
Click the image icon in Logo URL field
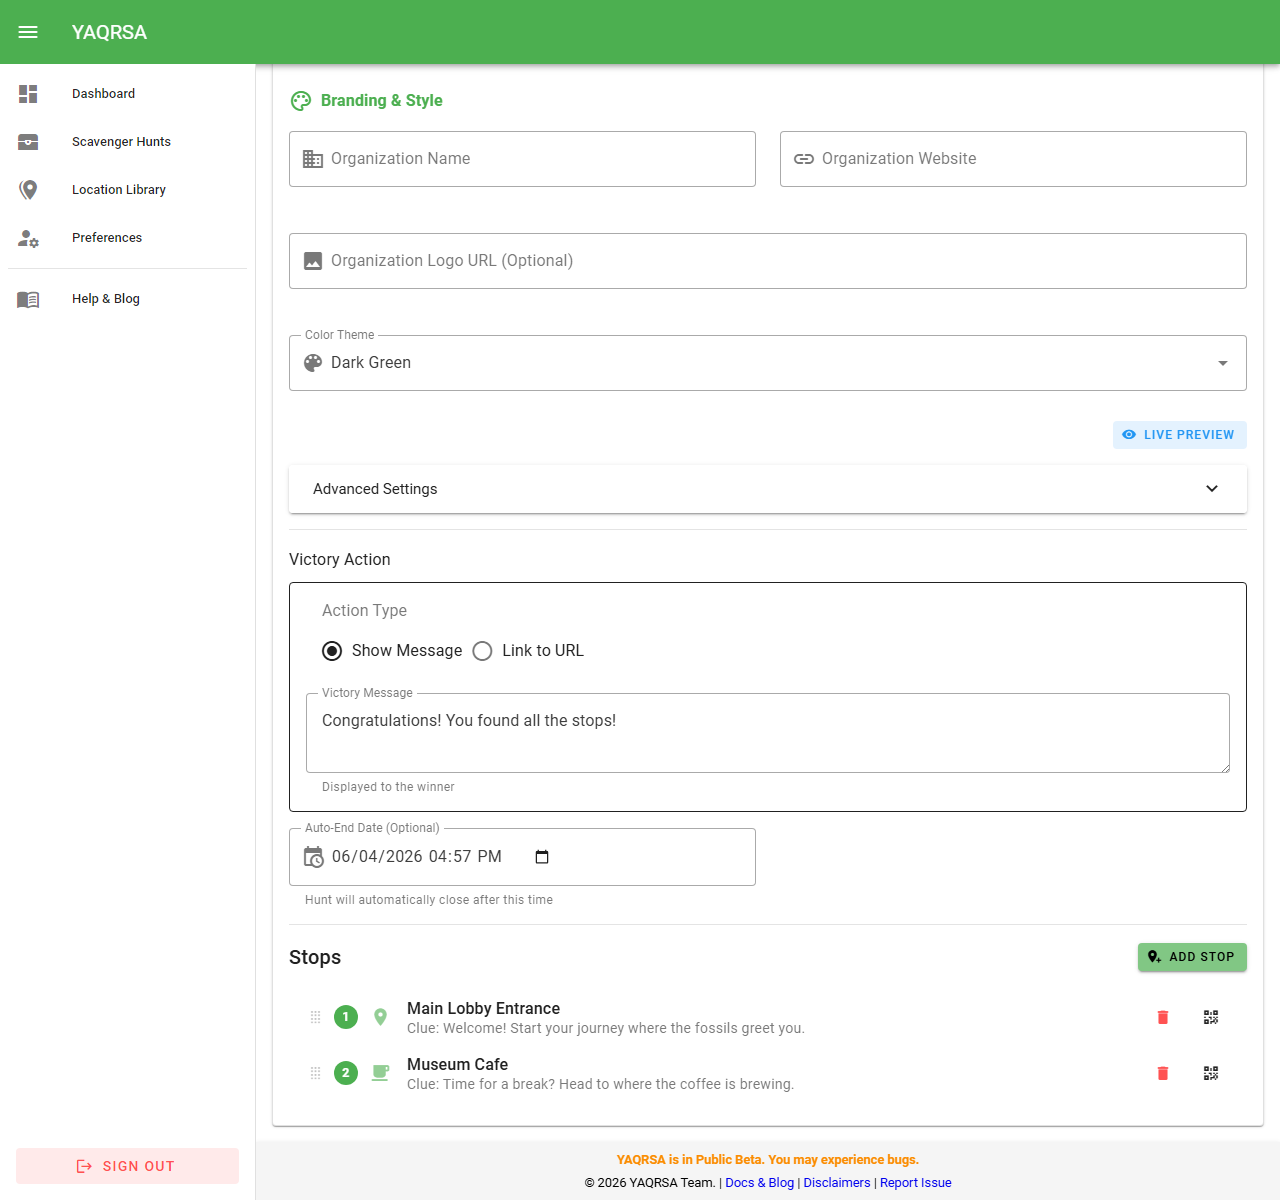point(313,261)
